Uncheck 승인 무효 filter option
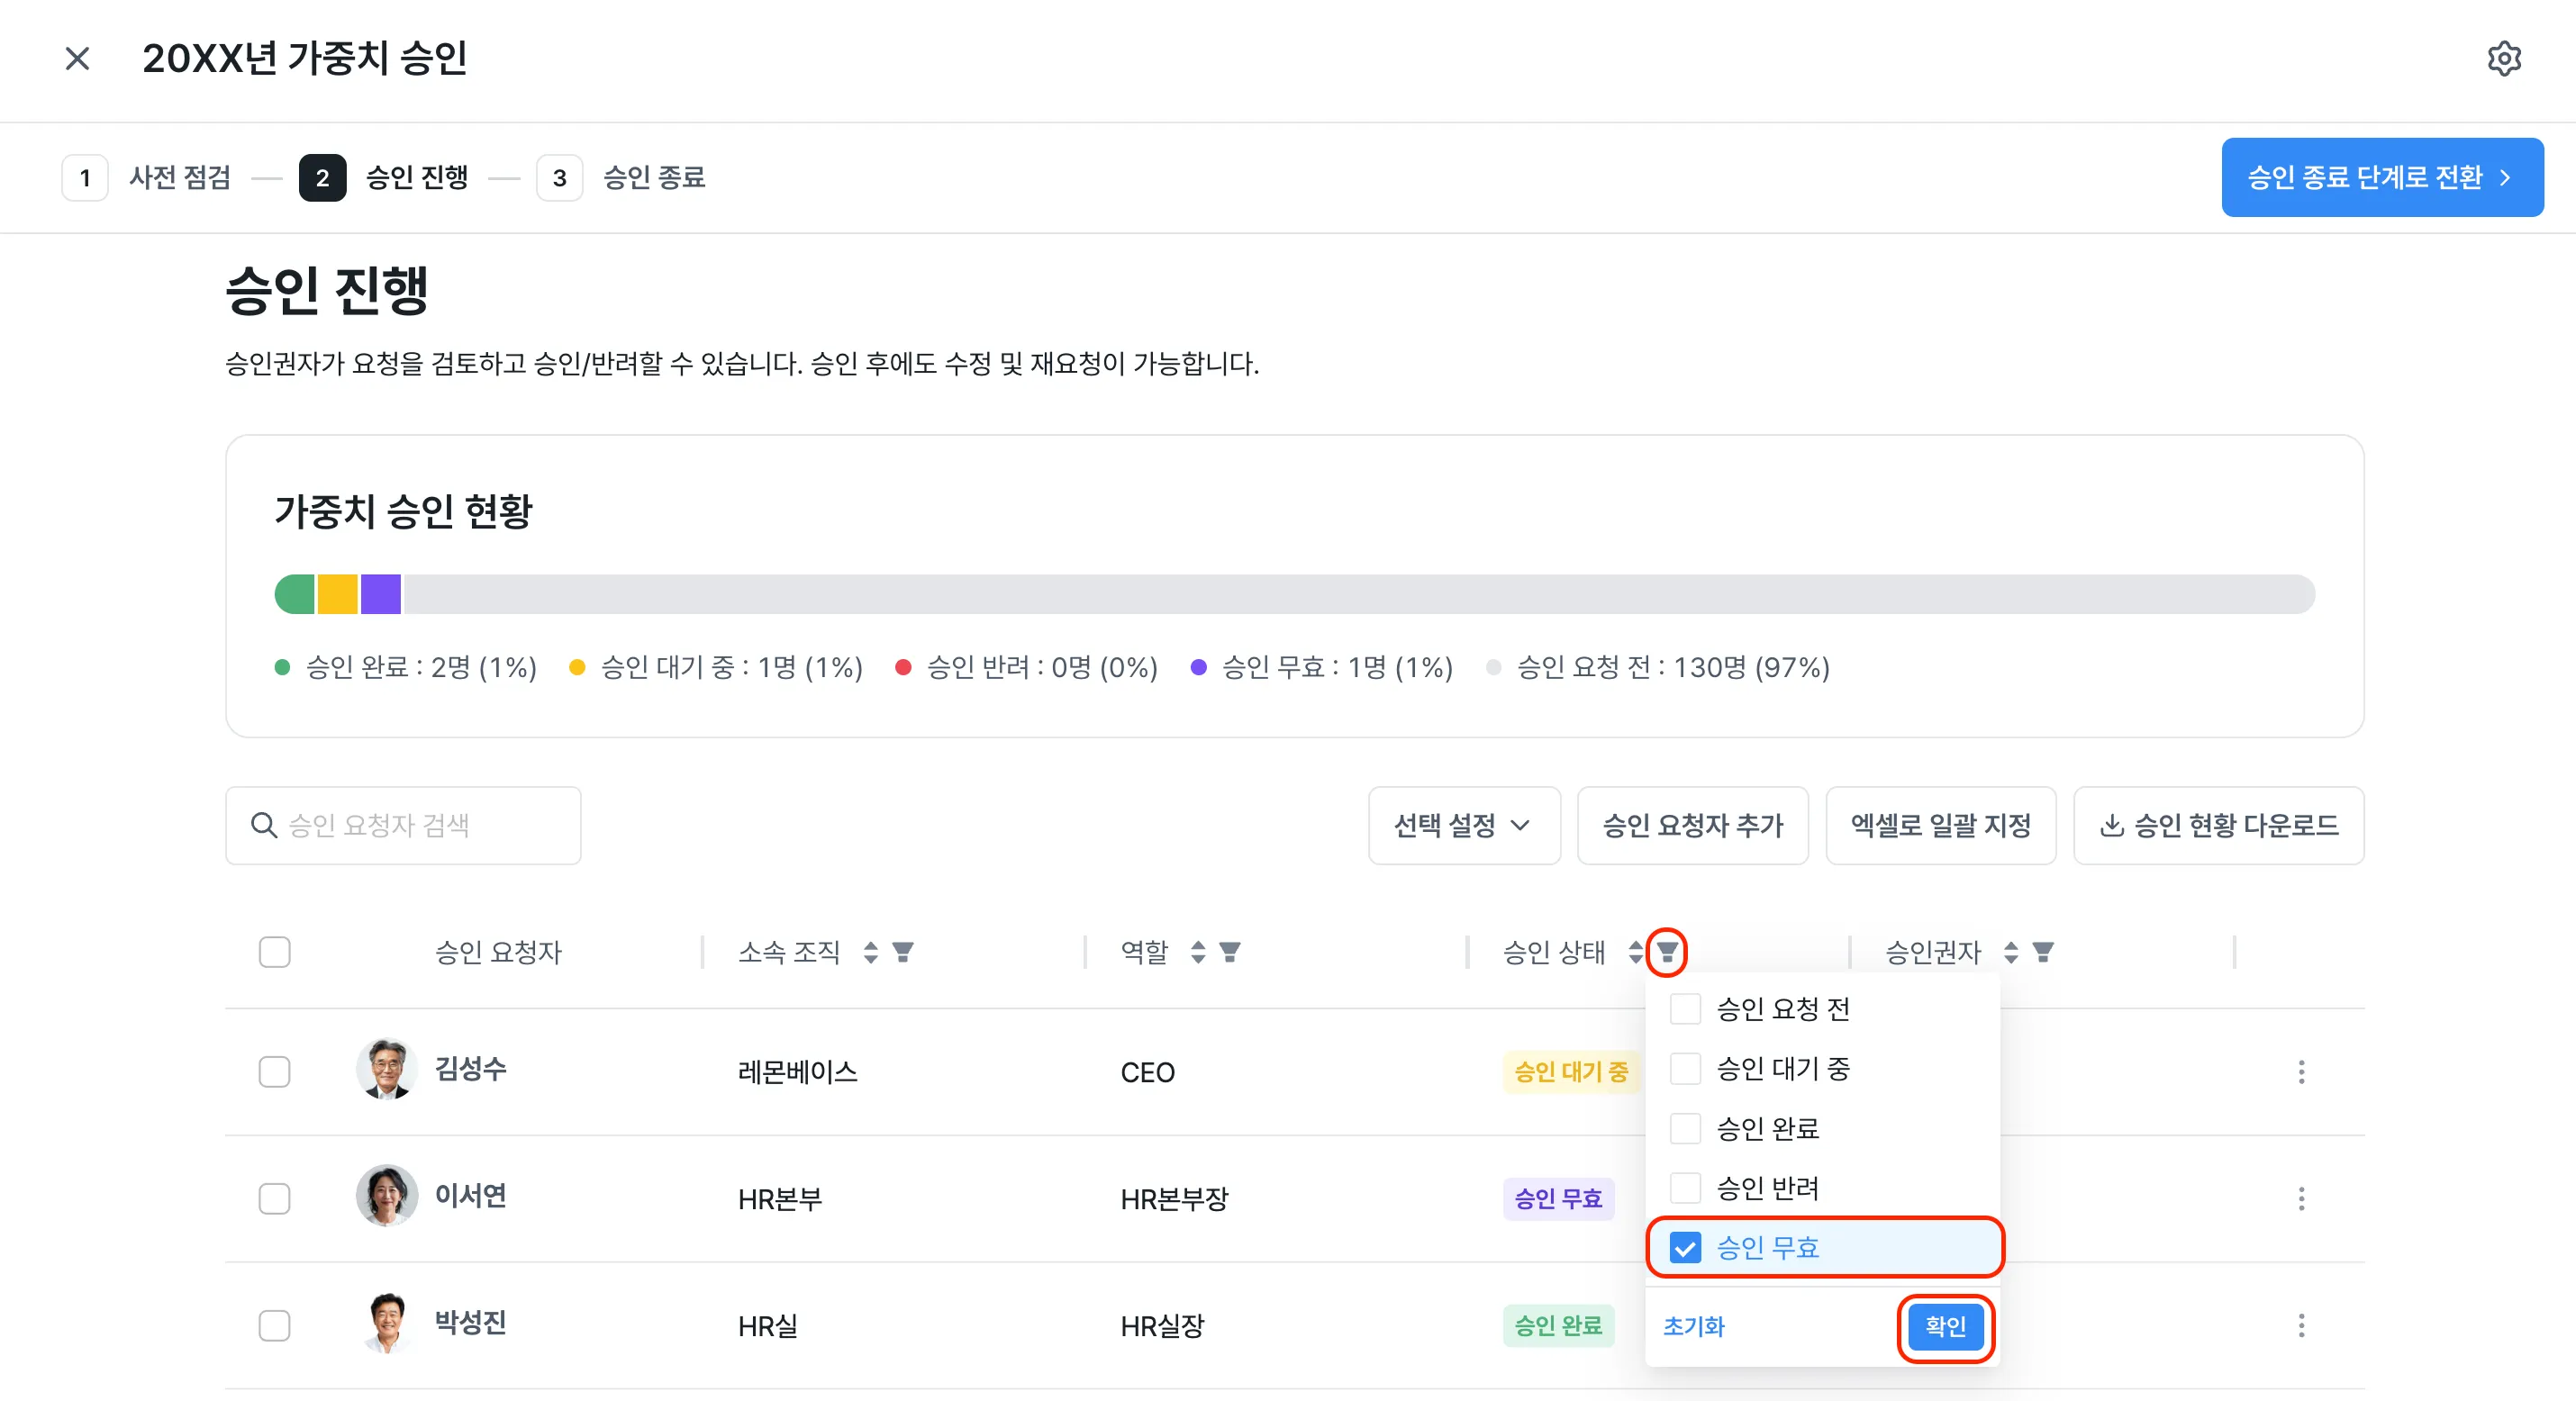Screen dimensions: 2576x1401 coord(1685,1247)
